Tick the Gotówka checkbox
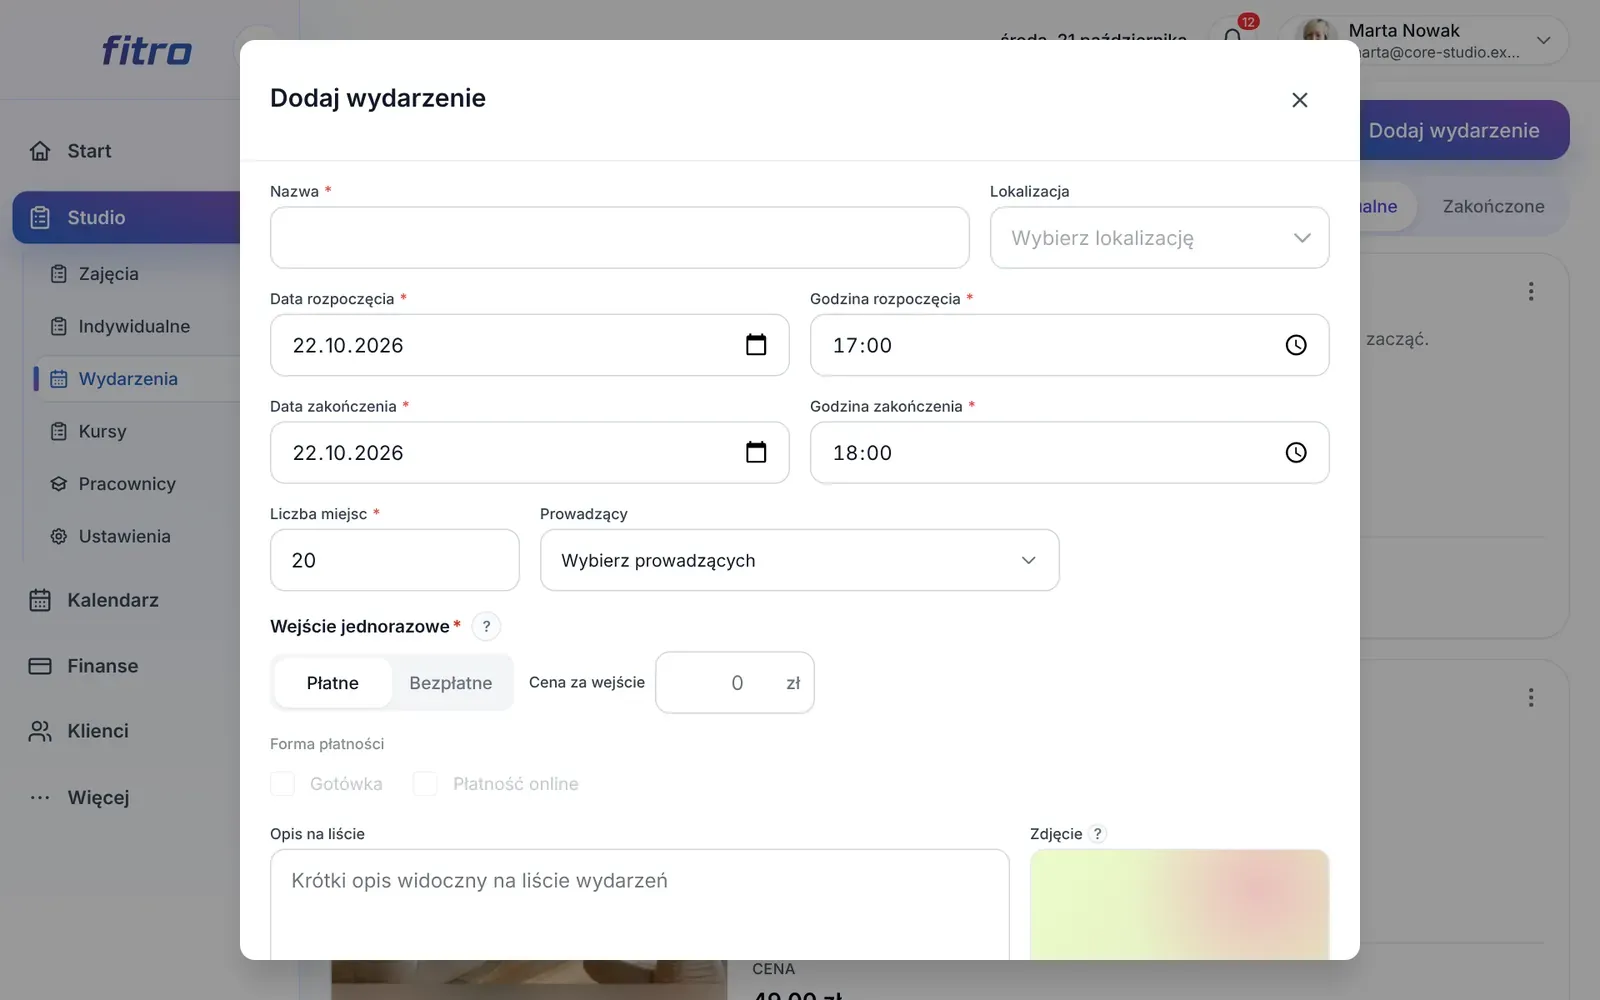Image resolution: width=1600 pixels, height=1000 pixels. (x=283, y=784)
